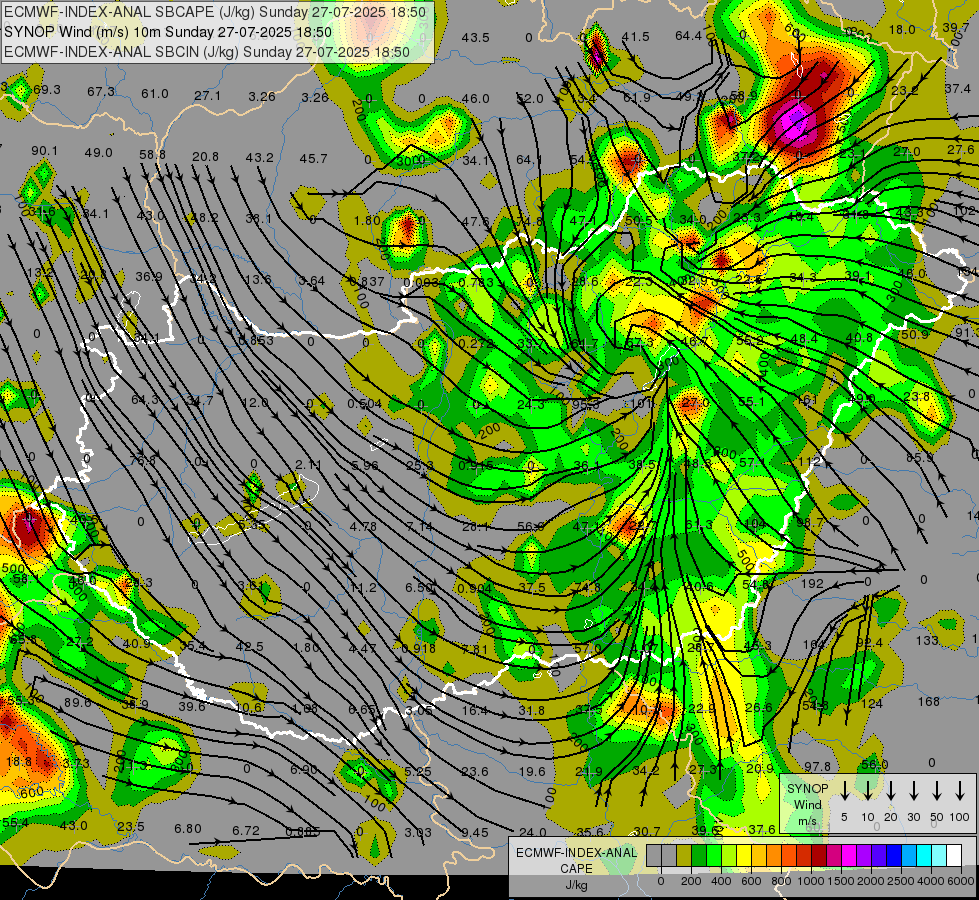Click the map value '4.78'
Image resolution: width=979 pixels, height=900 pixels.
[x=363, y=526]
